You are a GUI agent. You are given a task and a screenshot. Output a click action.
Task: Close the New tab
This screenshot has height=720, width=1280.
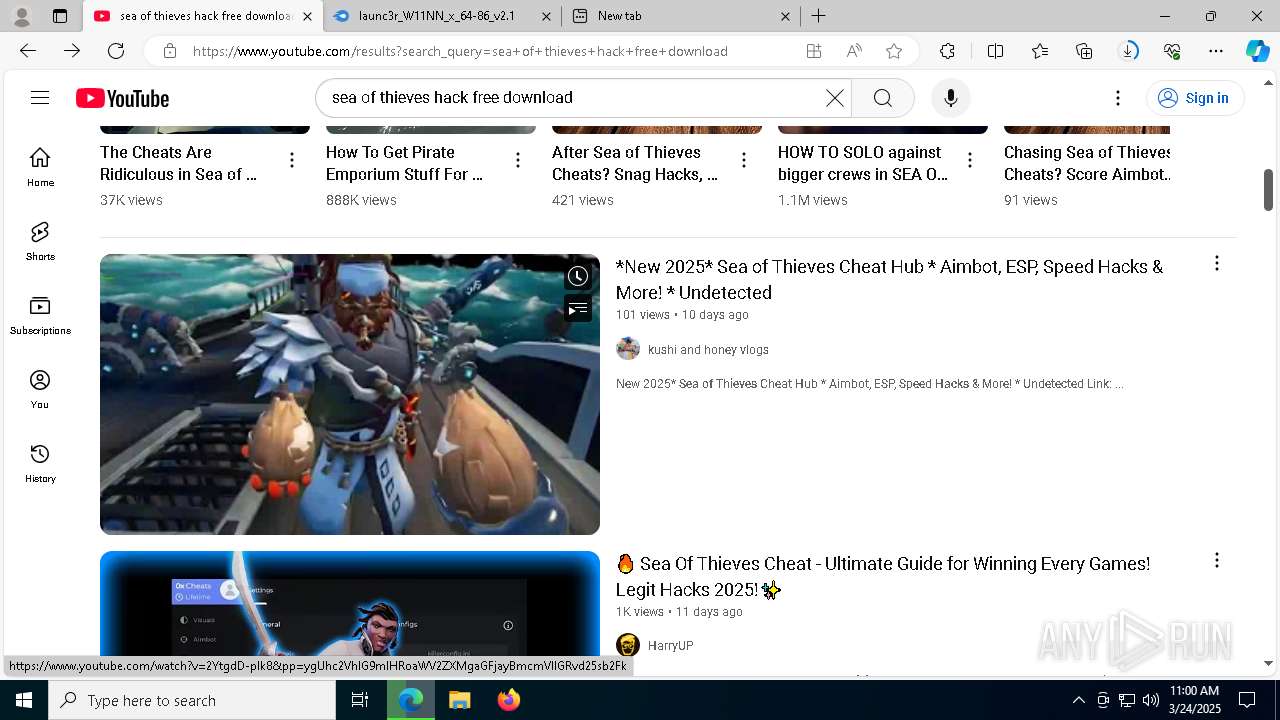coord(785,16)
